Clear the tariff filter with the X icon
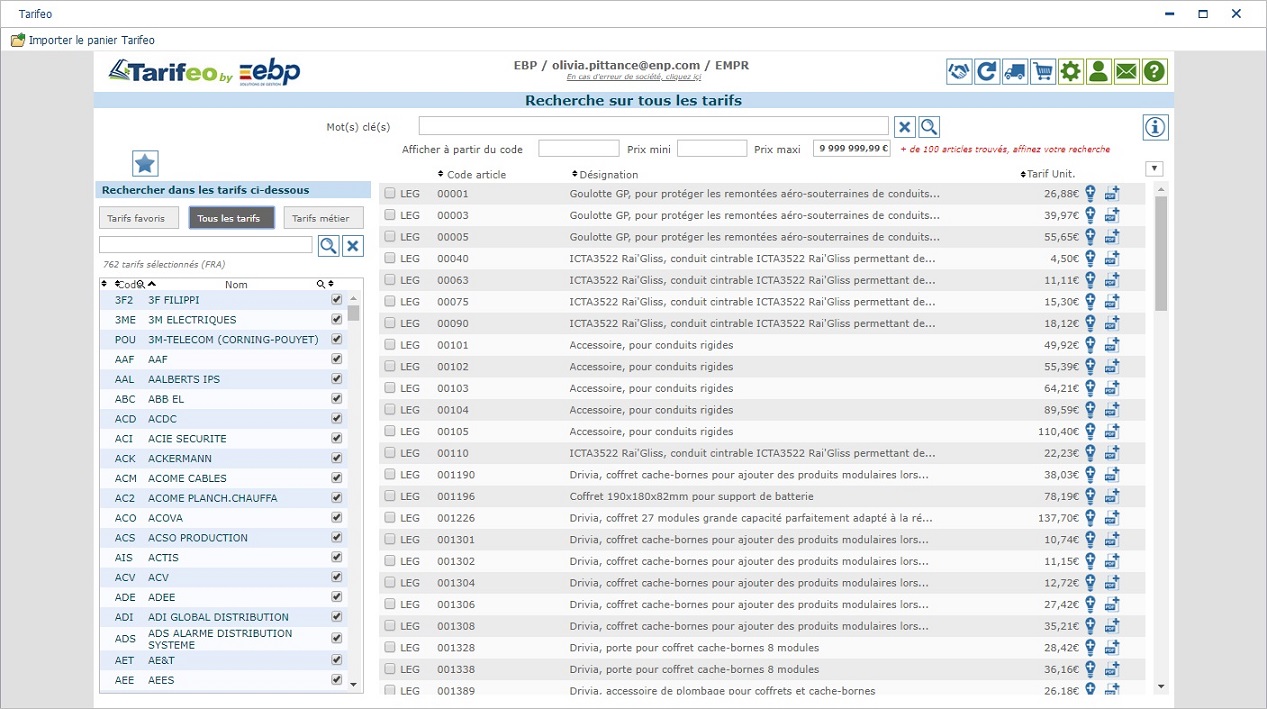 [352, 246]
